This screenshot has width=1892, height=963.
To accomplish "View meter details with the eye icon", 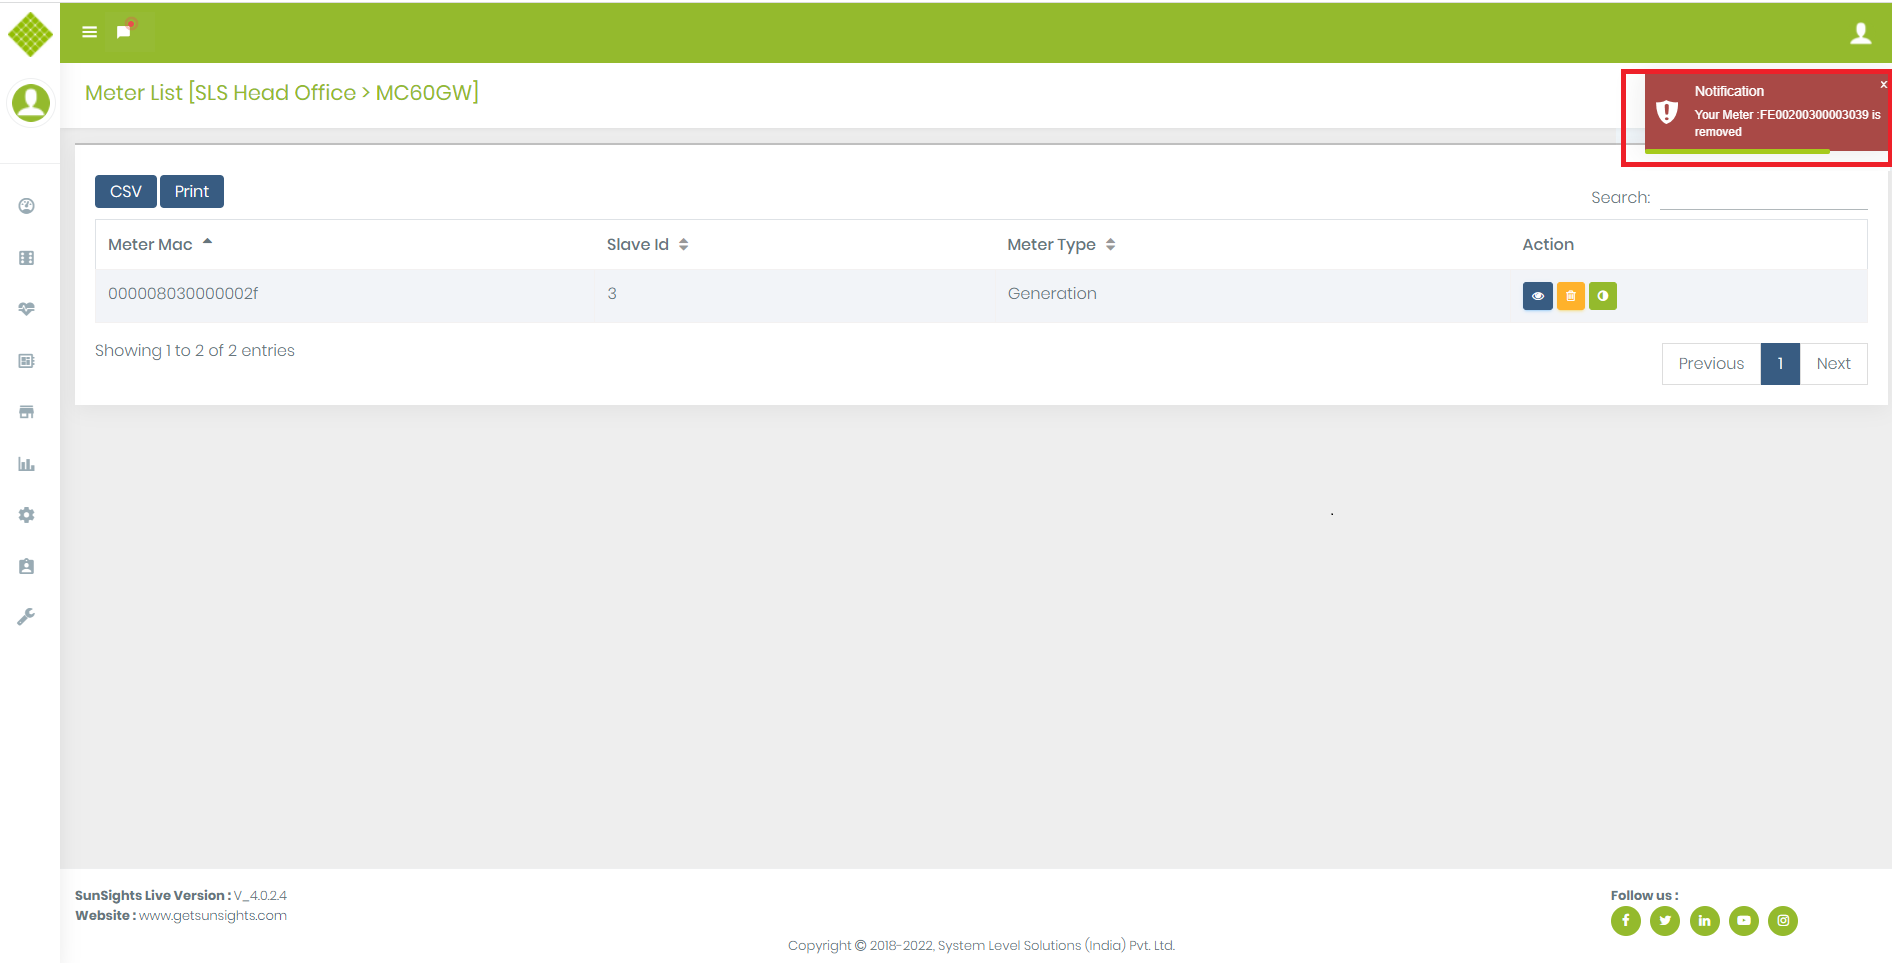I will click(1537, 296).
